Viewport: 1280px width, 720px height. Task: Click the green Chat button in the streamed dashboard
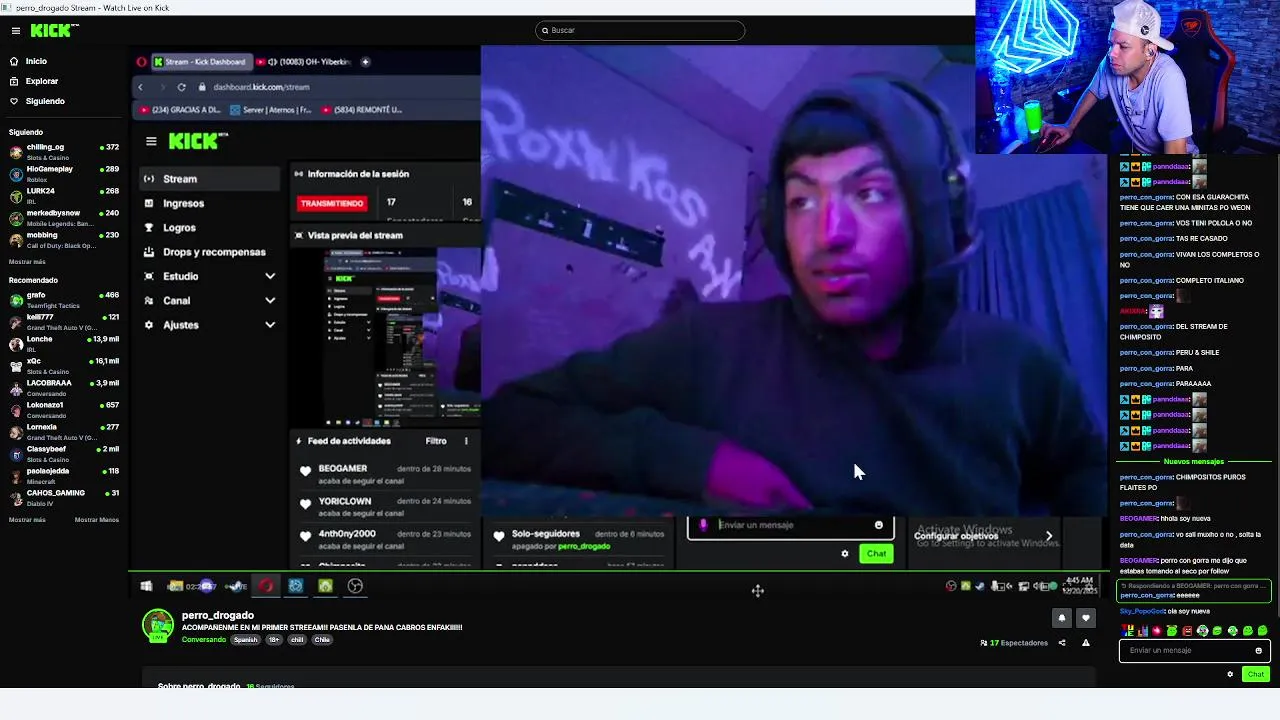pyautogui.click(x=877, y=554)
